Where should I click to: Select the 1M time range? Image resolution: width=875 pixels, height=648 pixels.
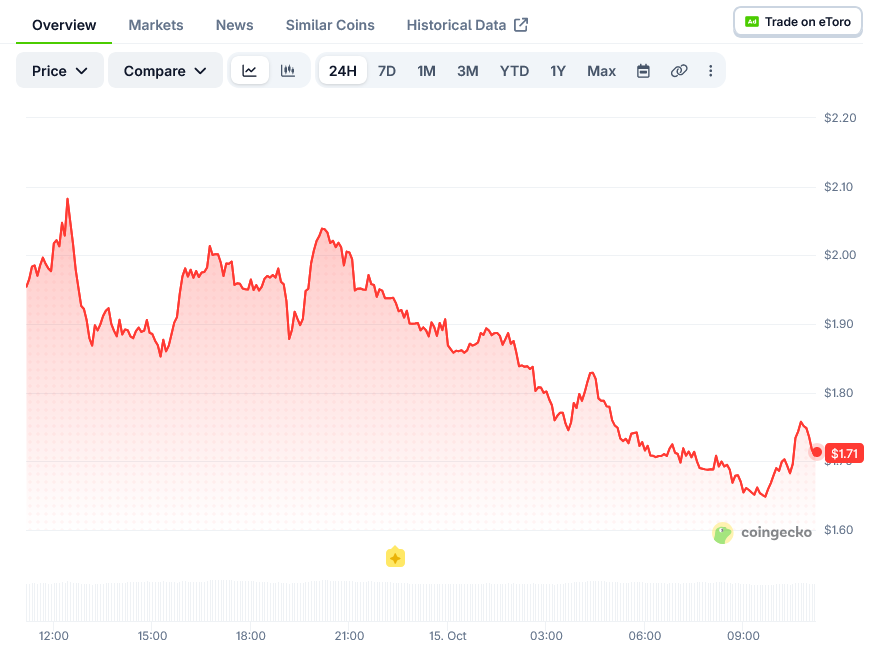[x=426, y=71]
